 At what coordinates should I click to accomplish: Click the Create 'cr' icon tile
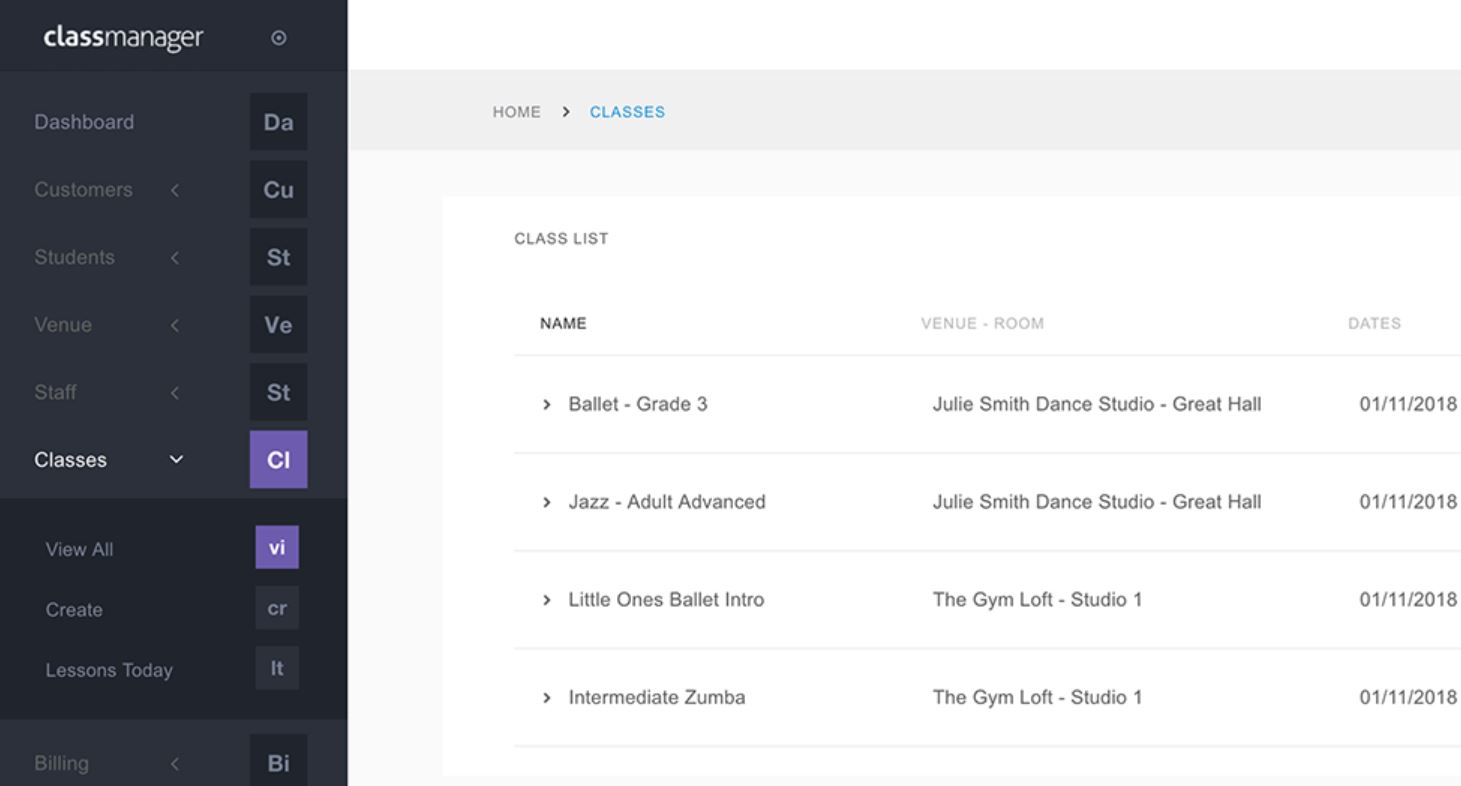[x=277, y=609]
